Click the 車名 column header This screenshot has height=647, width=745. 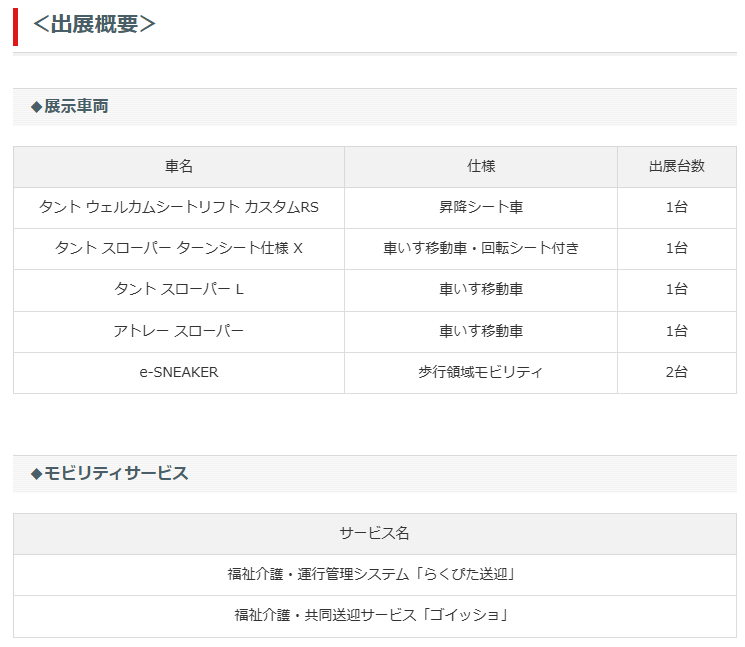tap(179, 166)
